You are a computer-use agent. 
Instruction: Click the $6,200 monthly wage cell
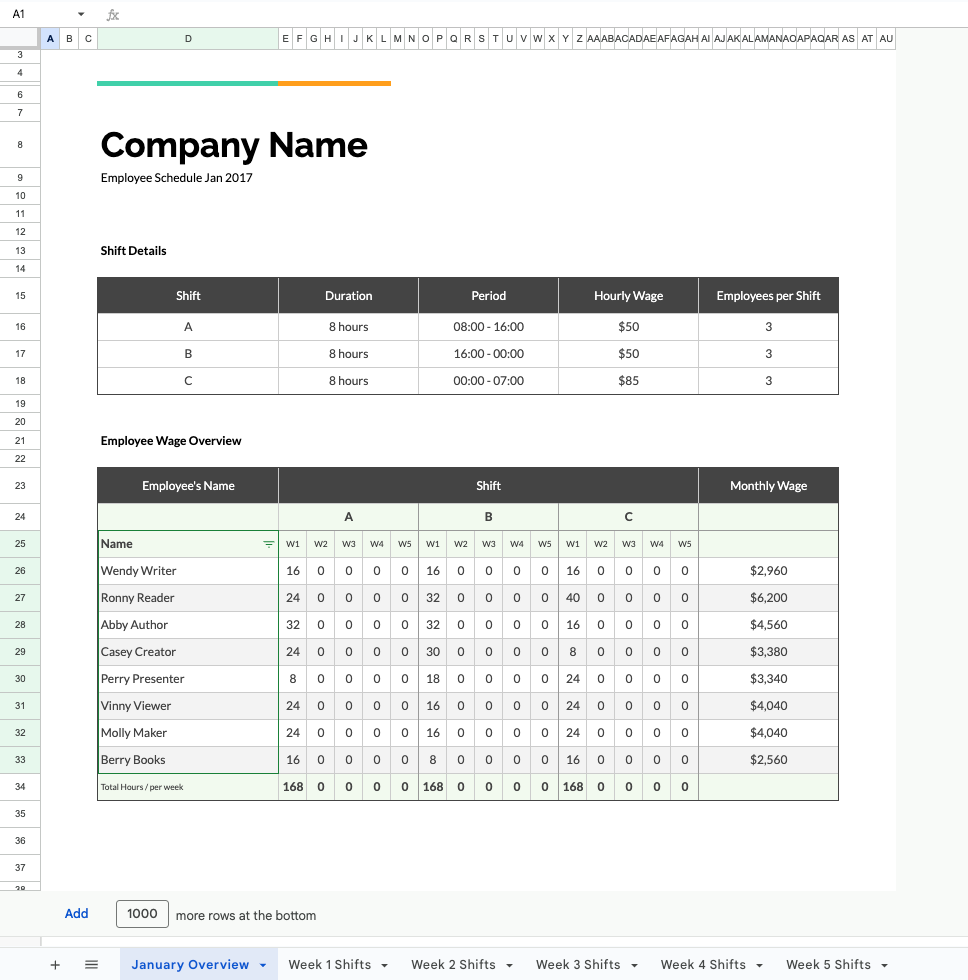click(768, 598)
